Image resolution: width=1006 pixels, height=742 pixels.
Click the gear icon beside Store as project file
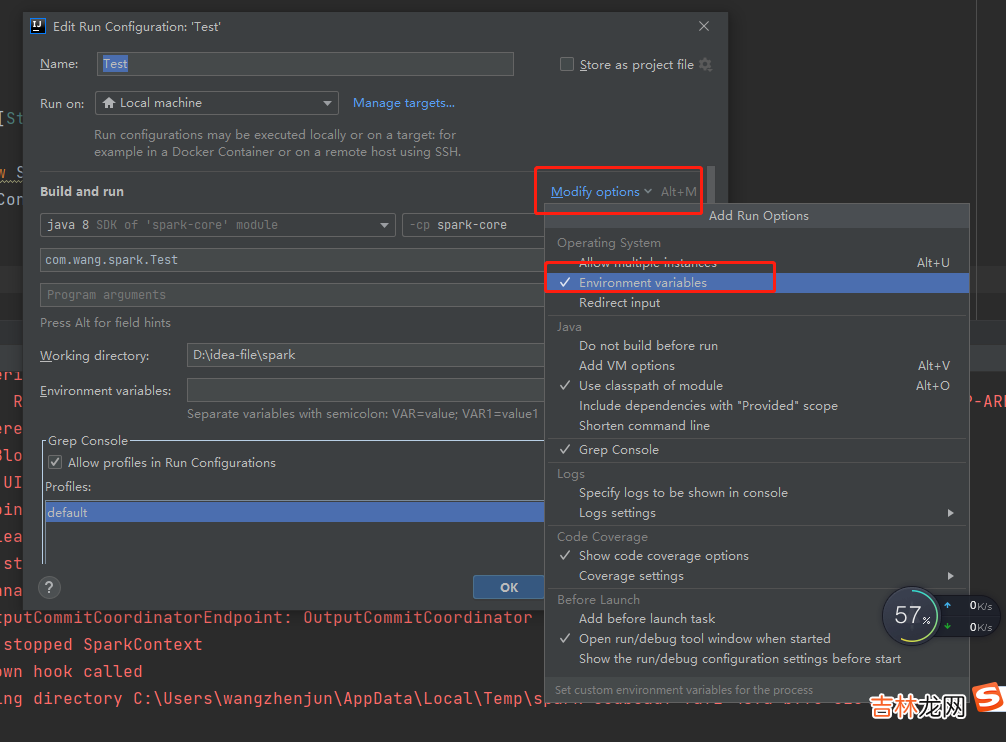point(705,65)
